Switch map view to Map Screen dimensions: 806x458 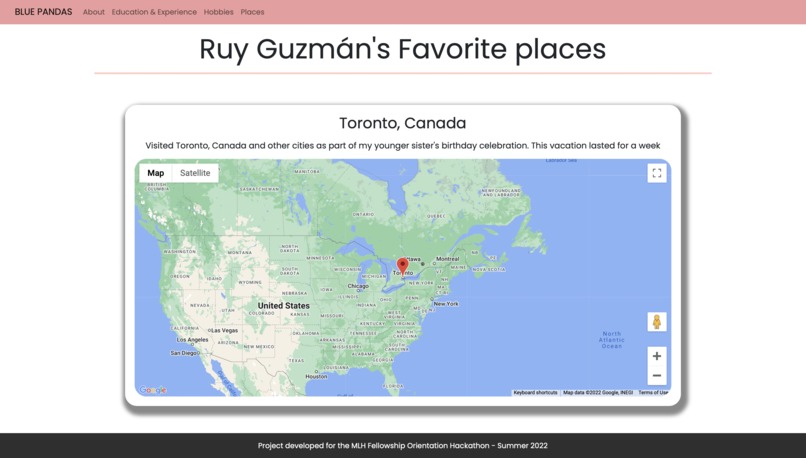156,173
